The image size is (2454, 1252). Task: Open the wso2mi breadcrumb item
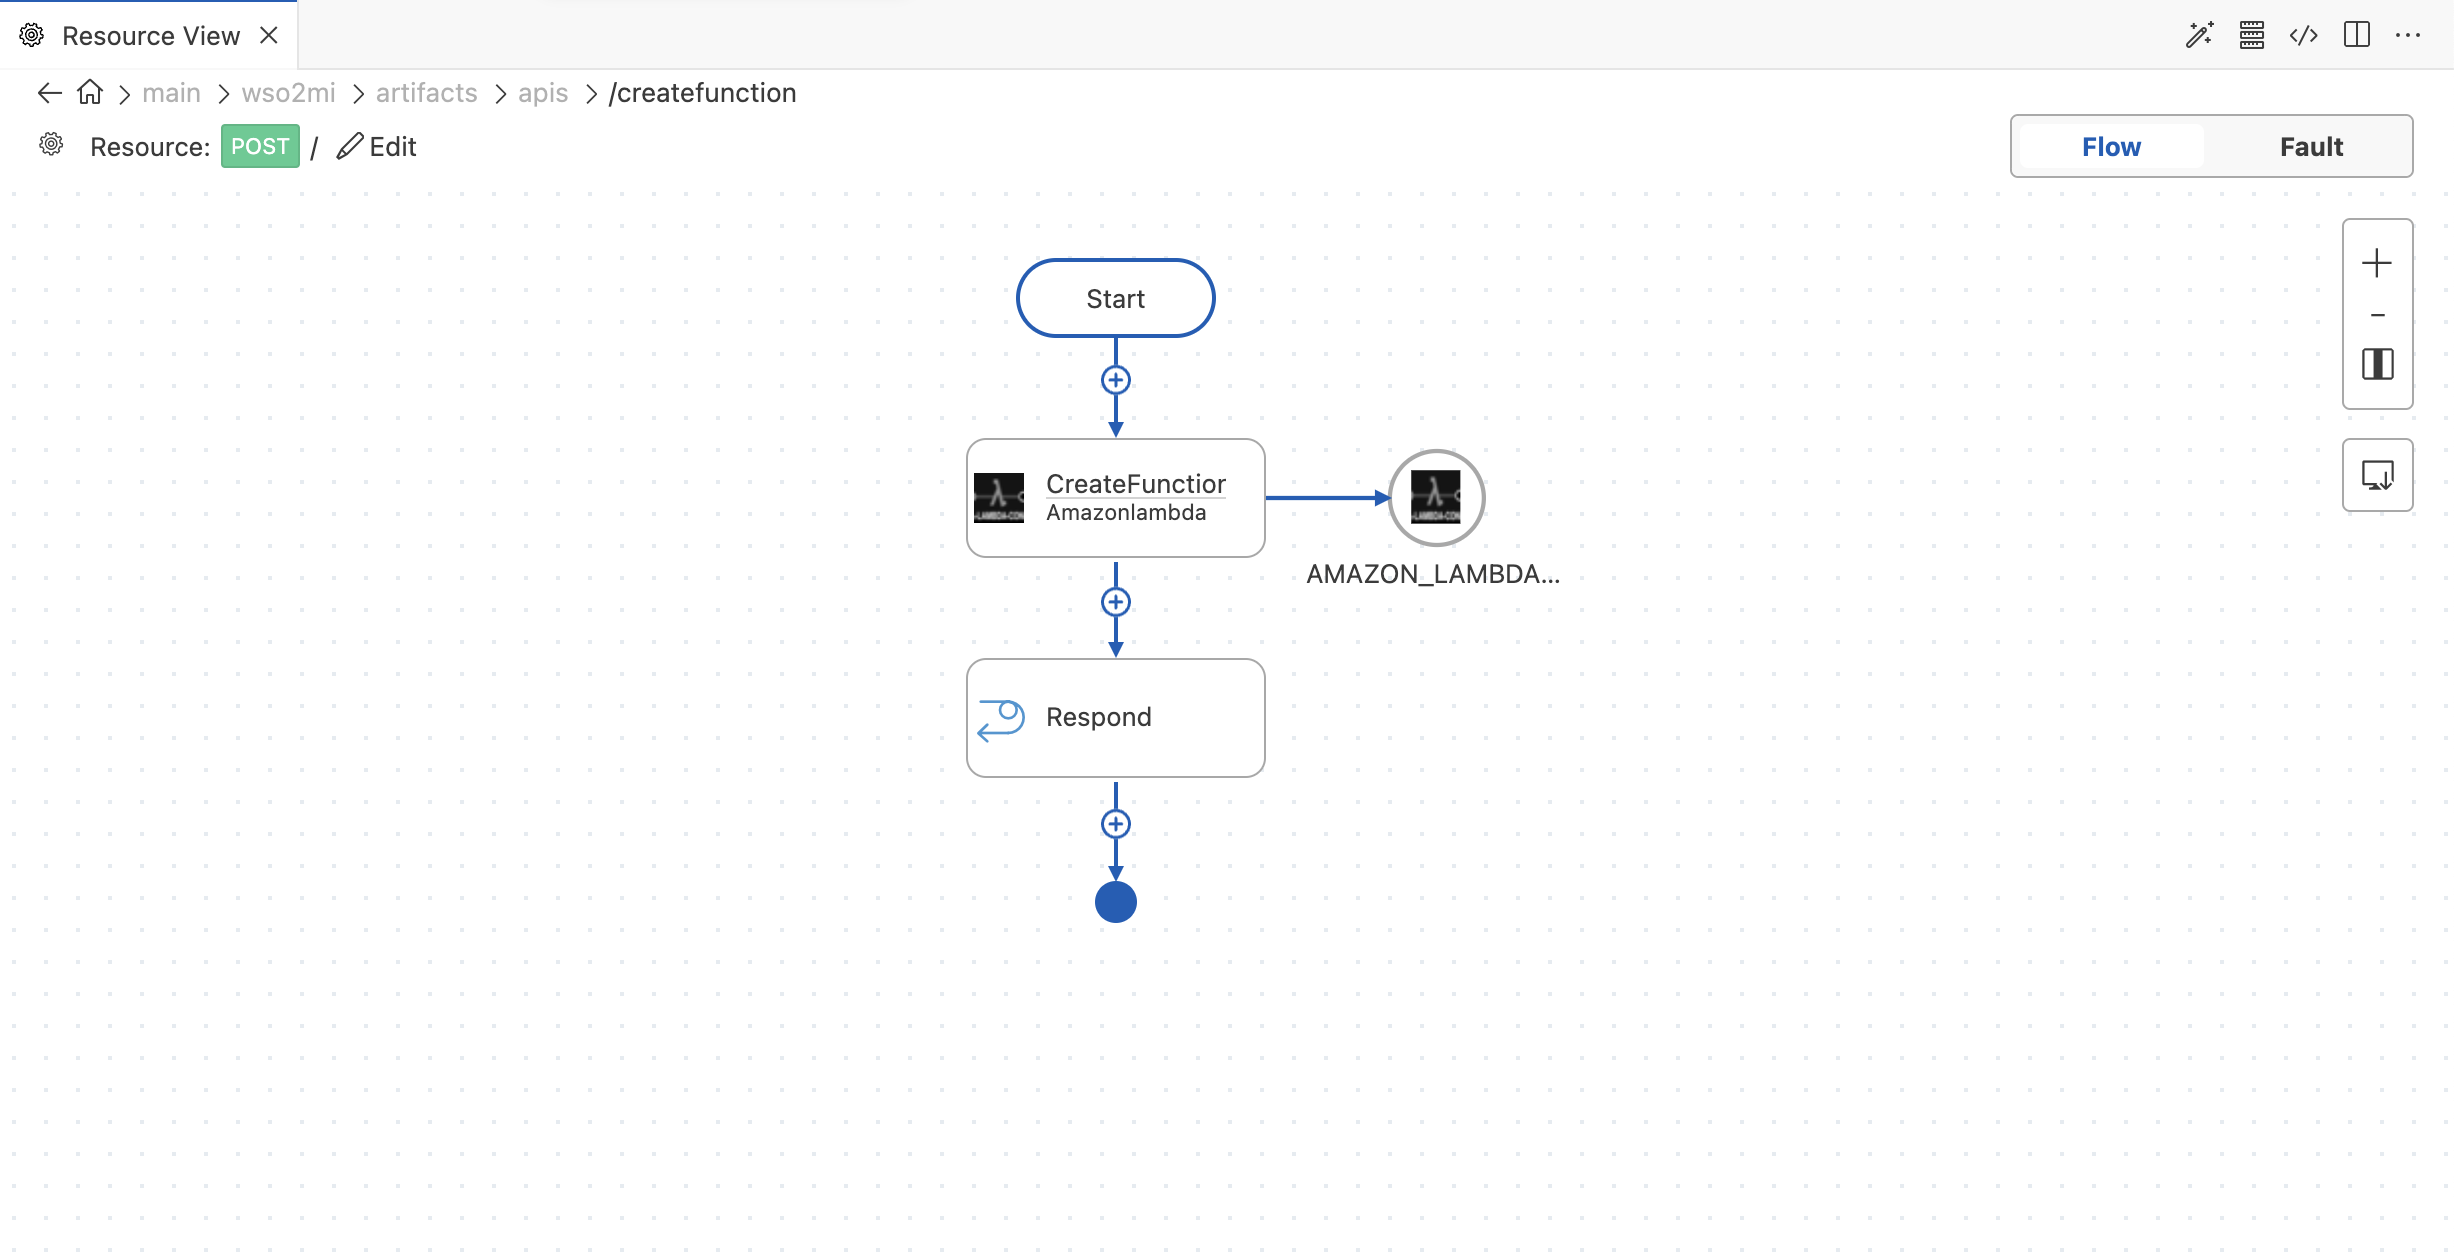(288, 93)
